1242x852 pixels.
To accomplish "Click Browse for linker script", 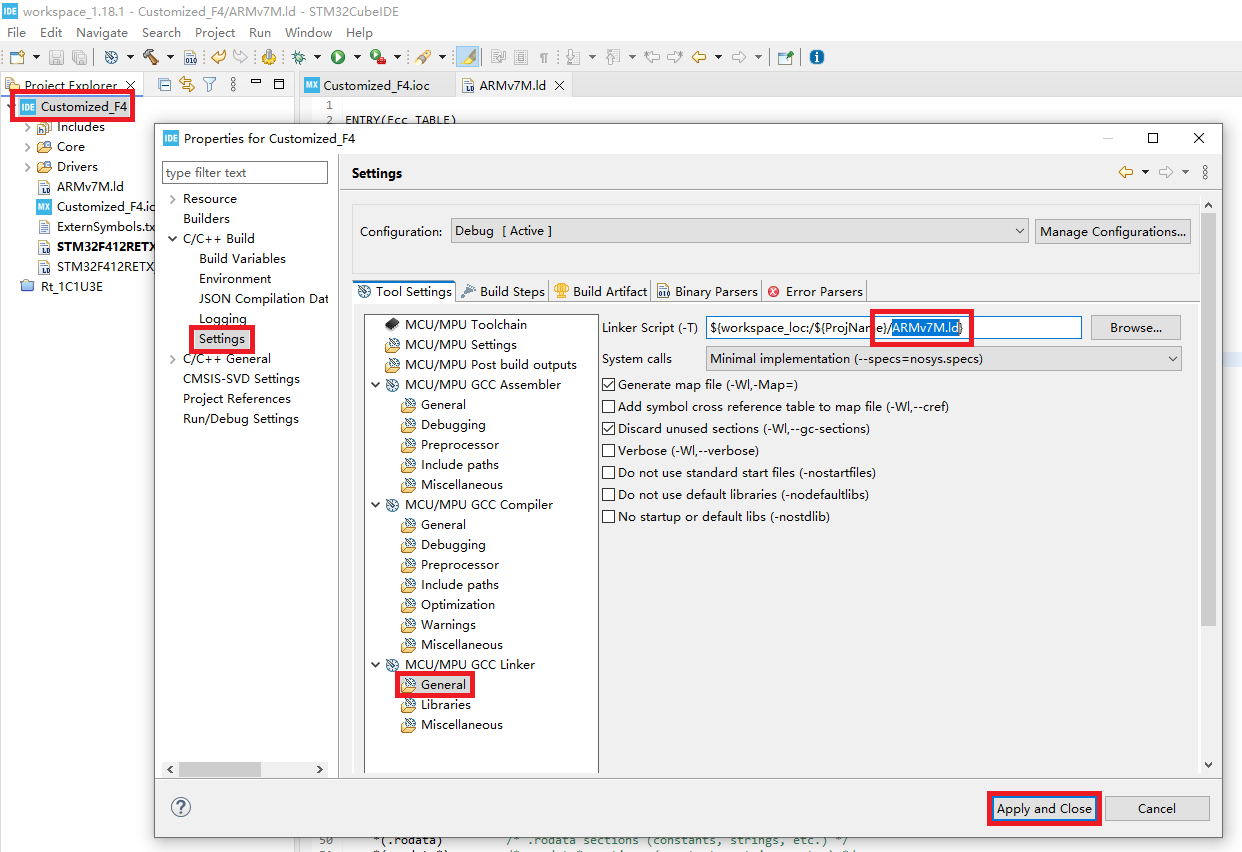I will point(1135,327).
